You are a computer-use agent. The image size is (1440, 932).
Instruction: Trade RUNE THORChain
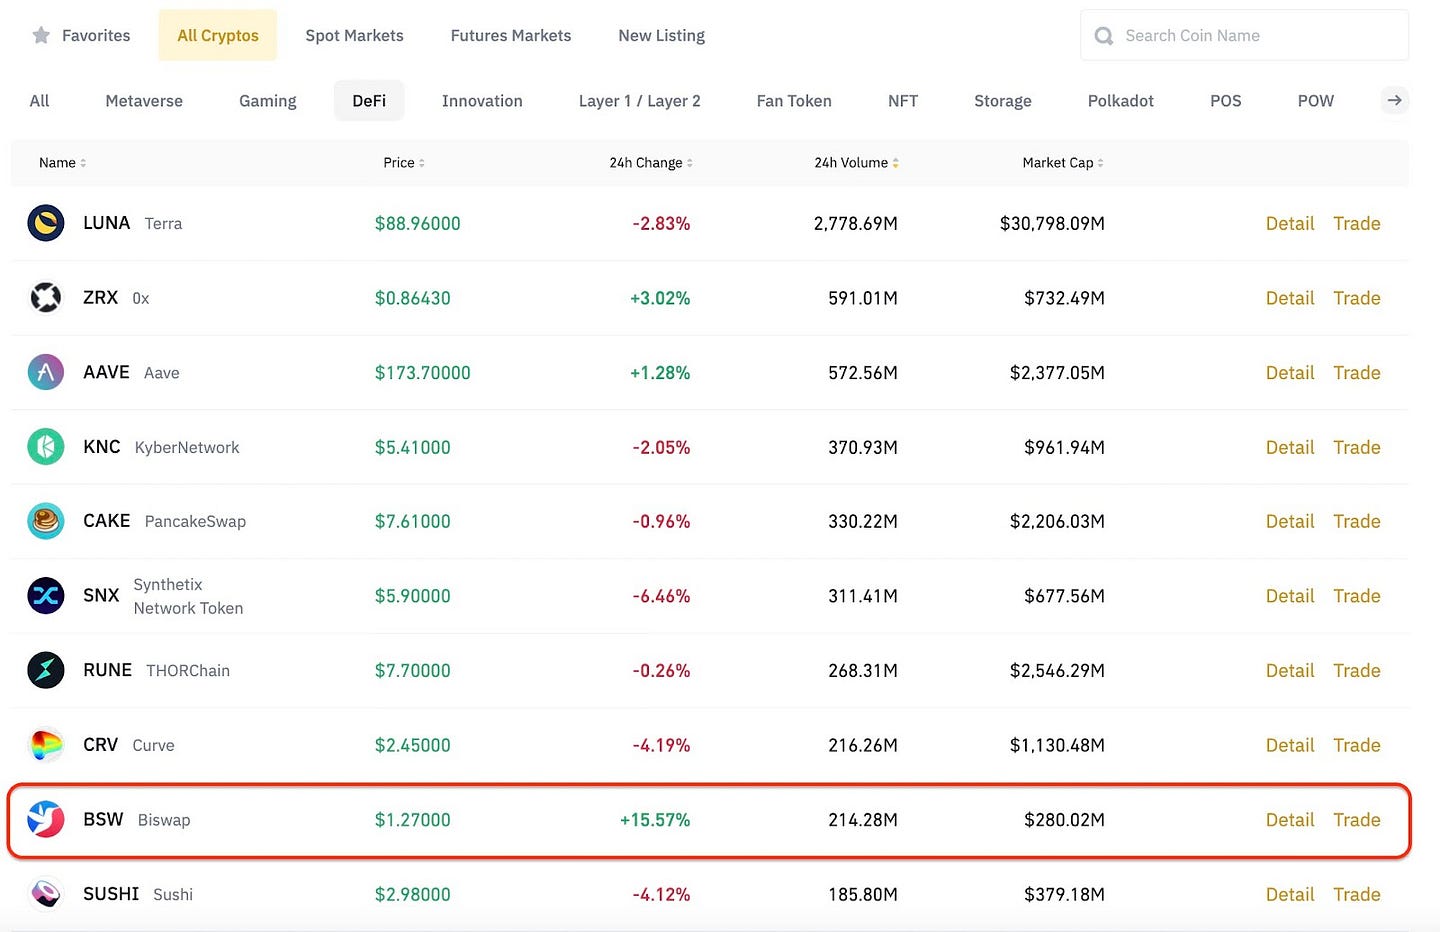click(x=1357, y=670)
